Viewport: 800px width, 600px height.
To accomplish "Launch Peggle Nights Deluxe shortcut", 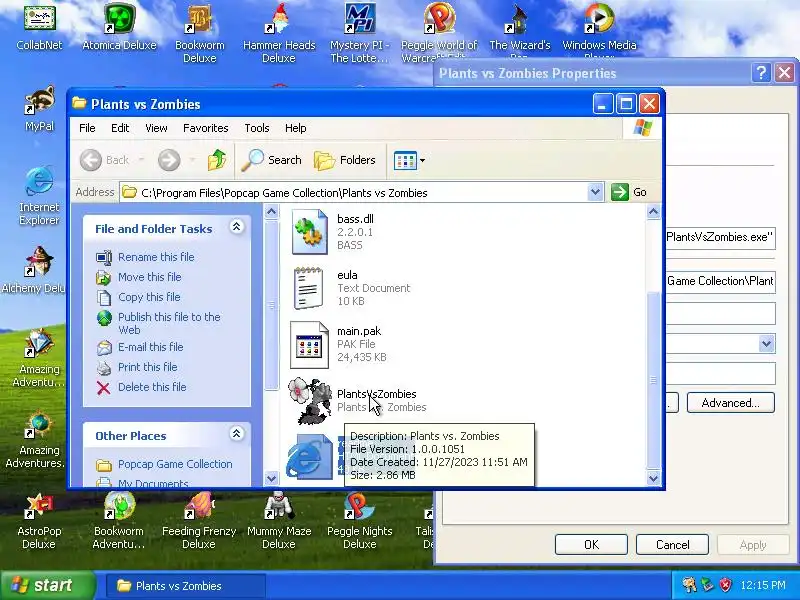I will (x=359, y=520).
